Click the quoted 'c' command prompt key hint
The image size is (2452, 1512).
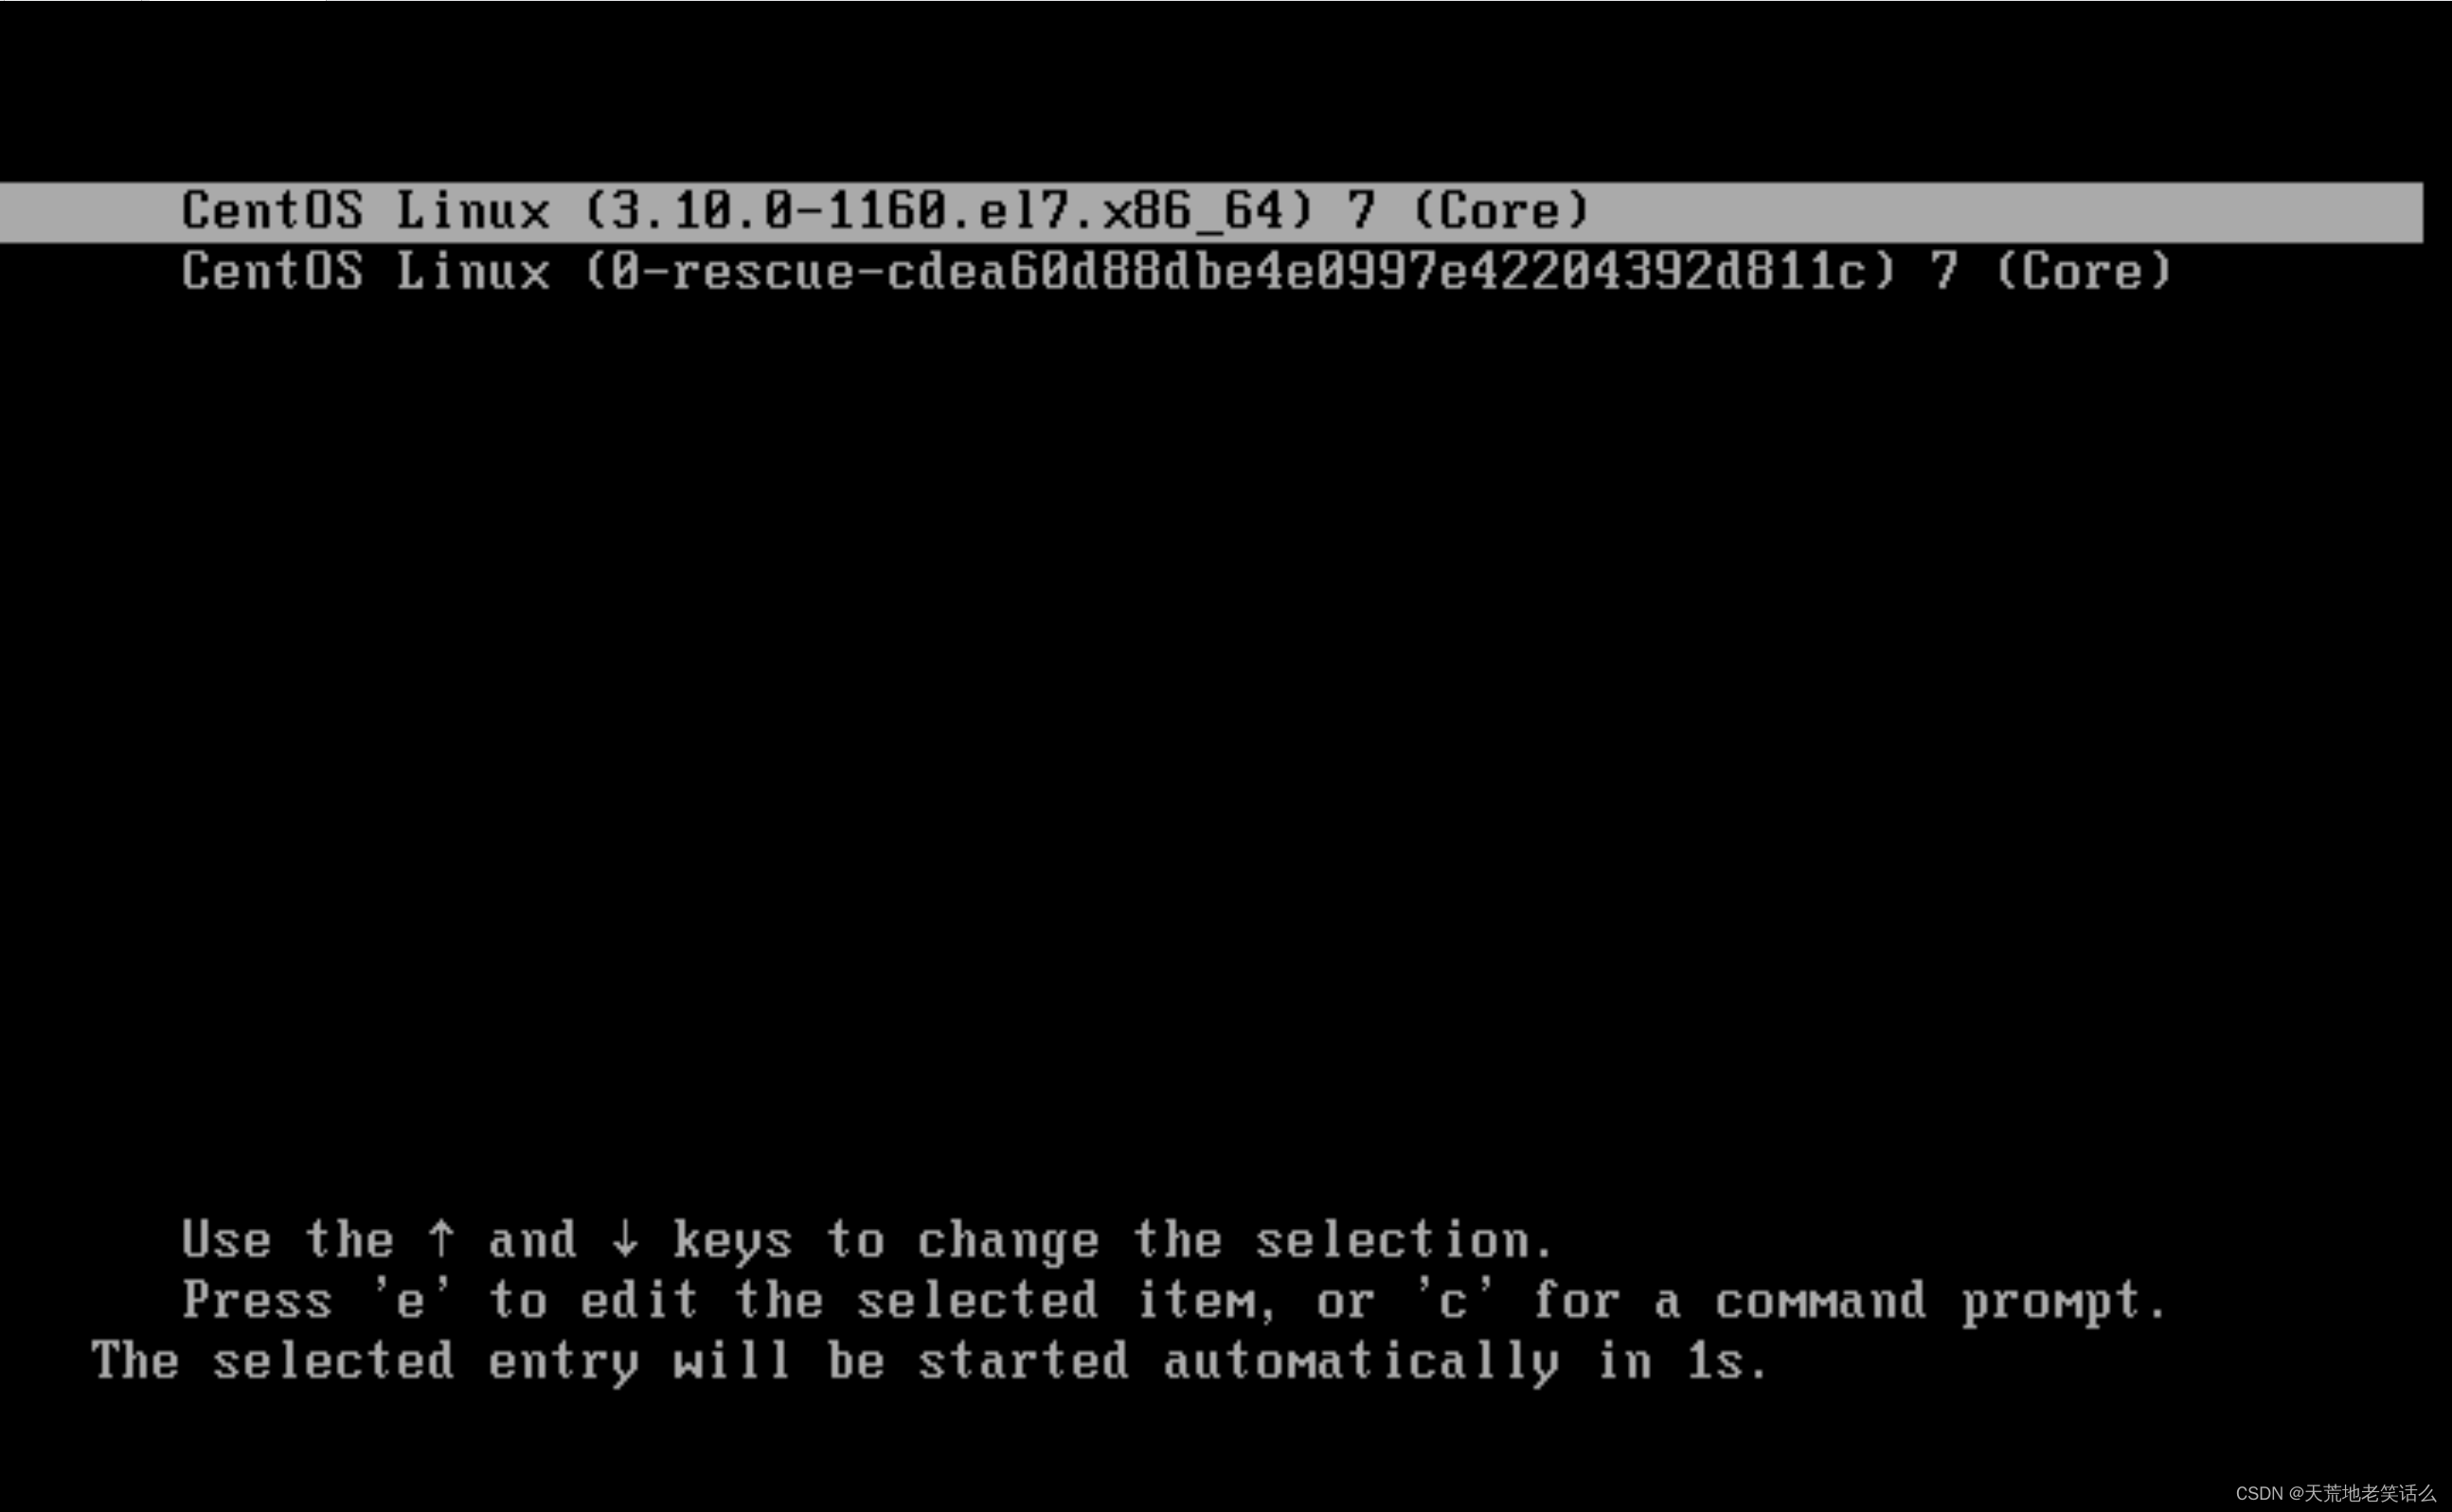click(x=1454, y=1301)
